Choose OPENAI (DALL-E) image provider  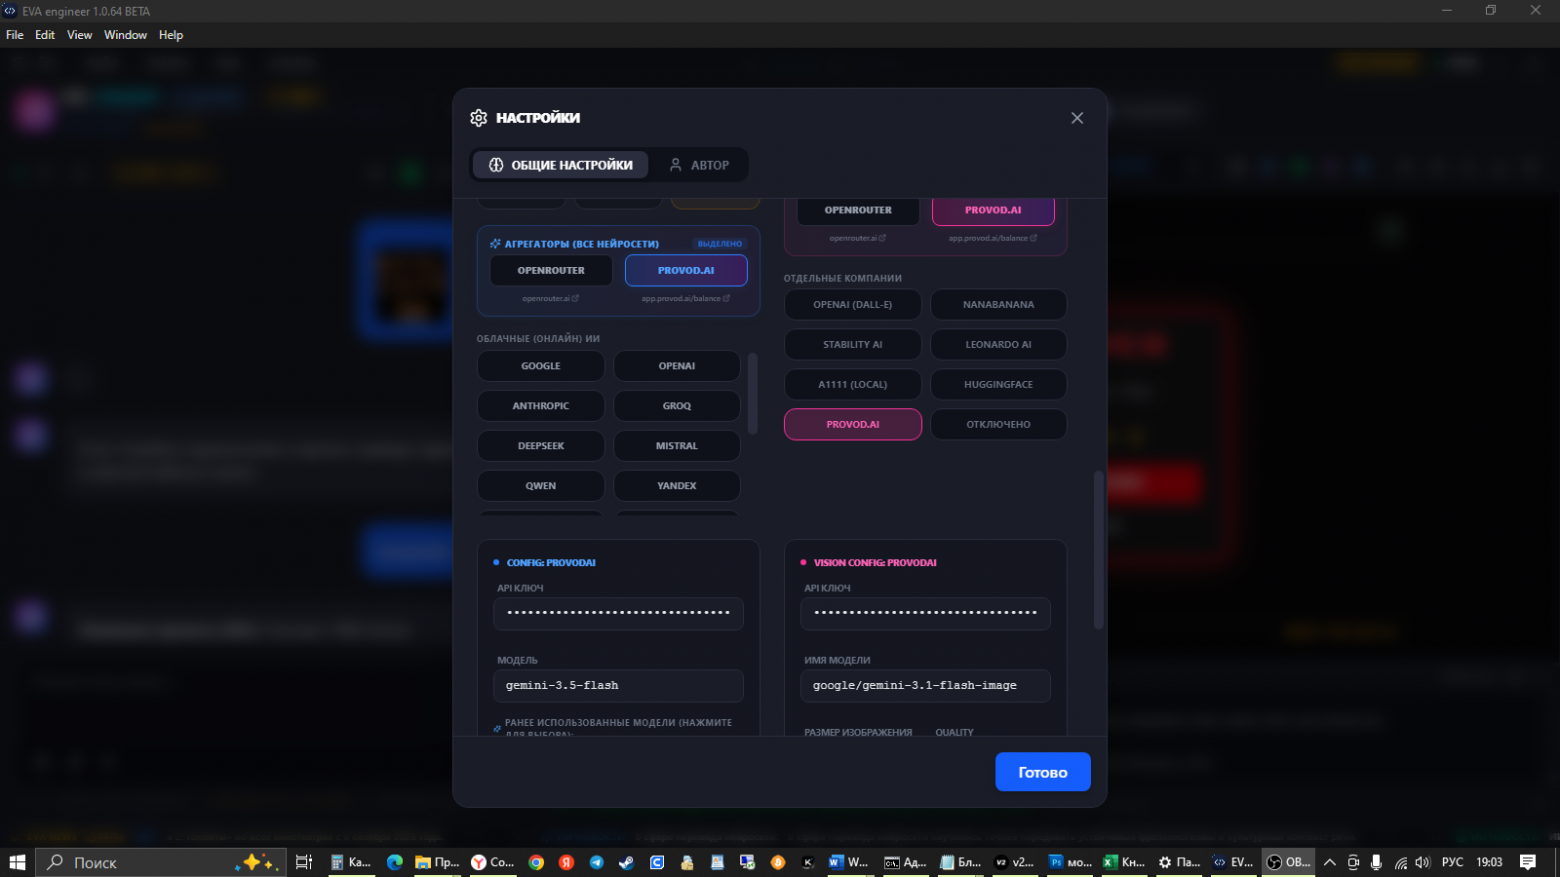(853, 304)
